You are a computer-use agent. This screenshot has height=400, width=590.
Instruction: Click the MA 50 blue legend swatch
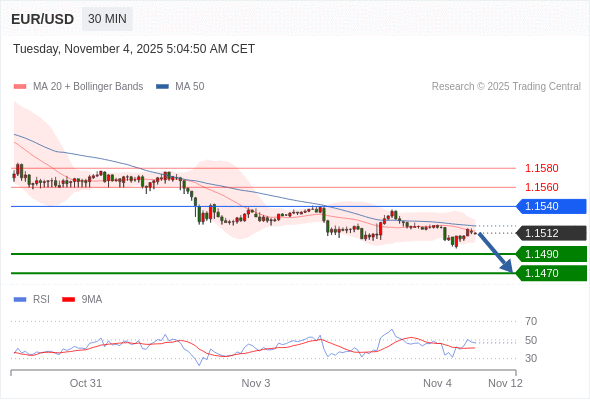point(162,87)
